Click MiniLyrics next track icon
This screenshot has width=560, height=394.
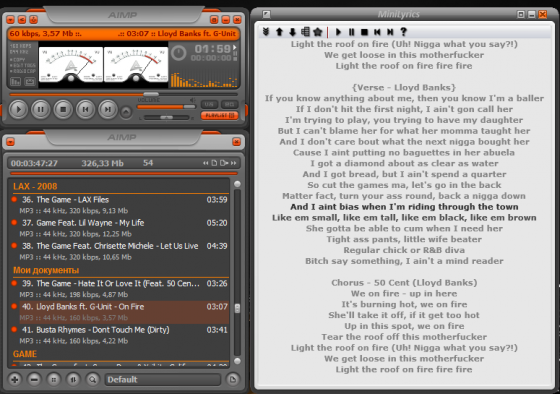coord(390,32)
